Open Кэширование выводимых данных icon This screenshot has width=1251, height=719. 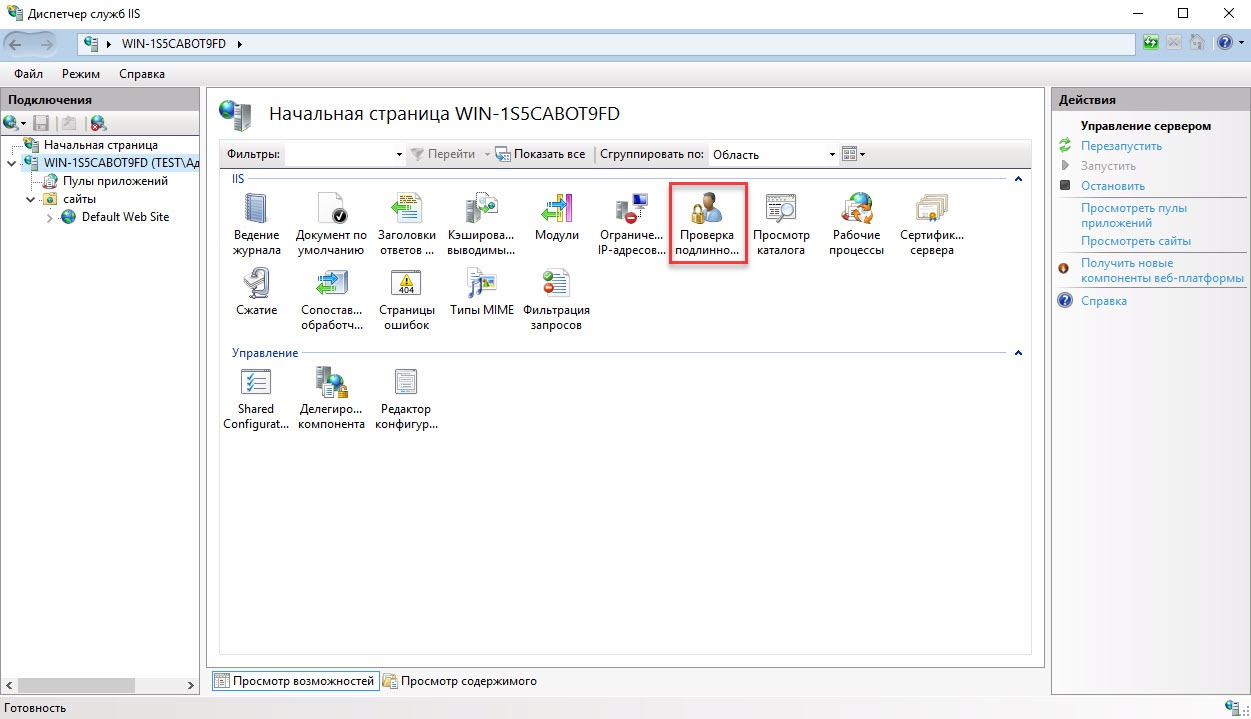(481, 225)
